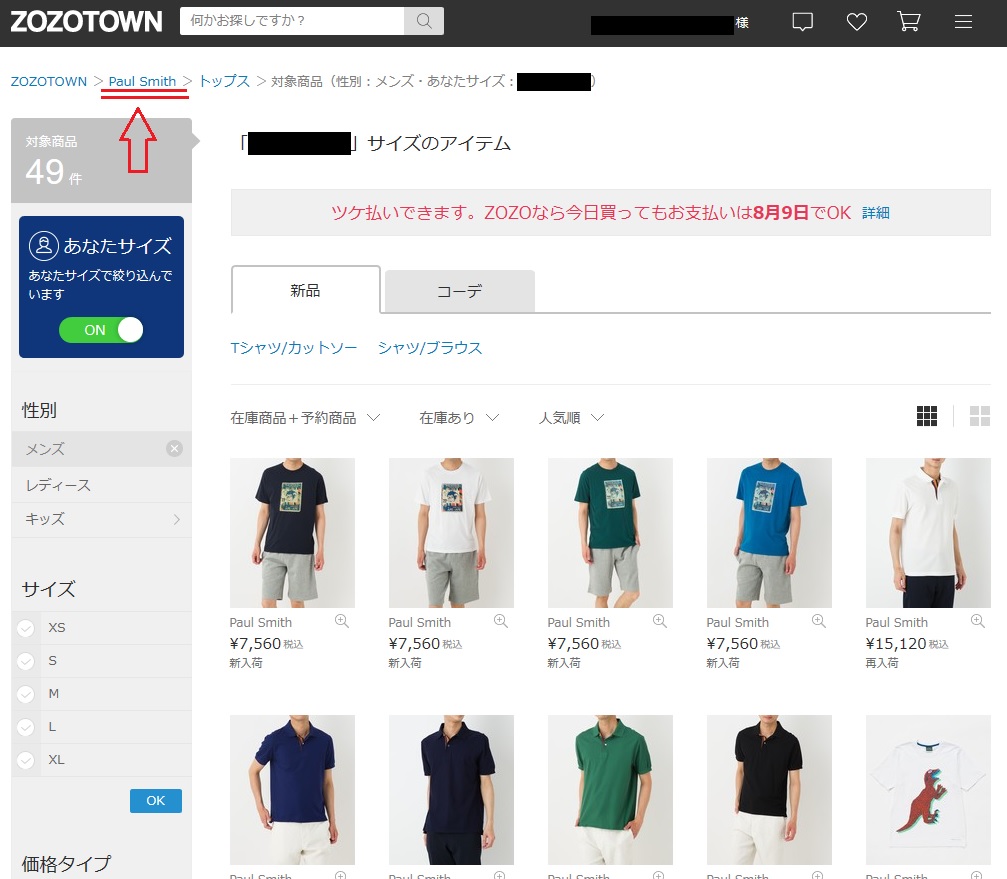The image size is (1007, 879).
Task: Zoom the ¥15,120 white polo product
Action: 977,621
